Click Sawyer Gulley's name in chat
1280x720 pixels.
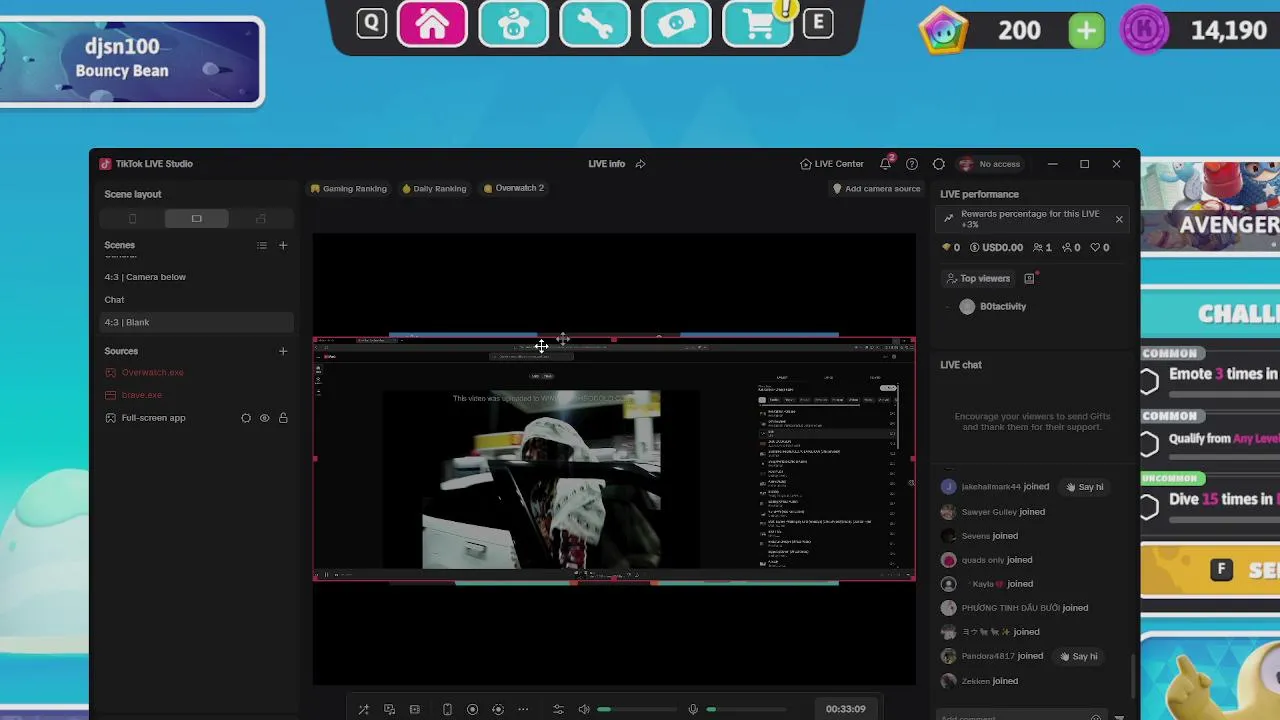pyautogui.click(x=989, y=512)
